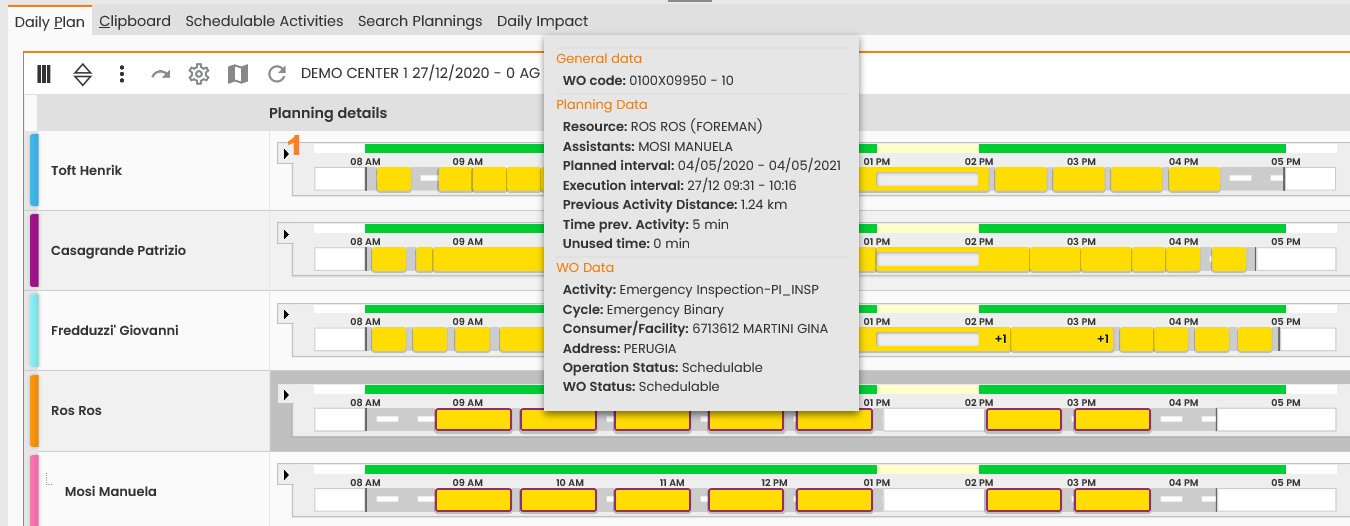Select Toft Henrik's yellow activity at 4 PM
This screenshot has height=526, width=1350.
click(x=1194, y=179)
